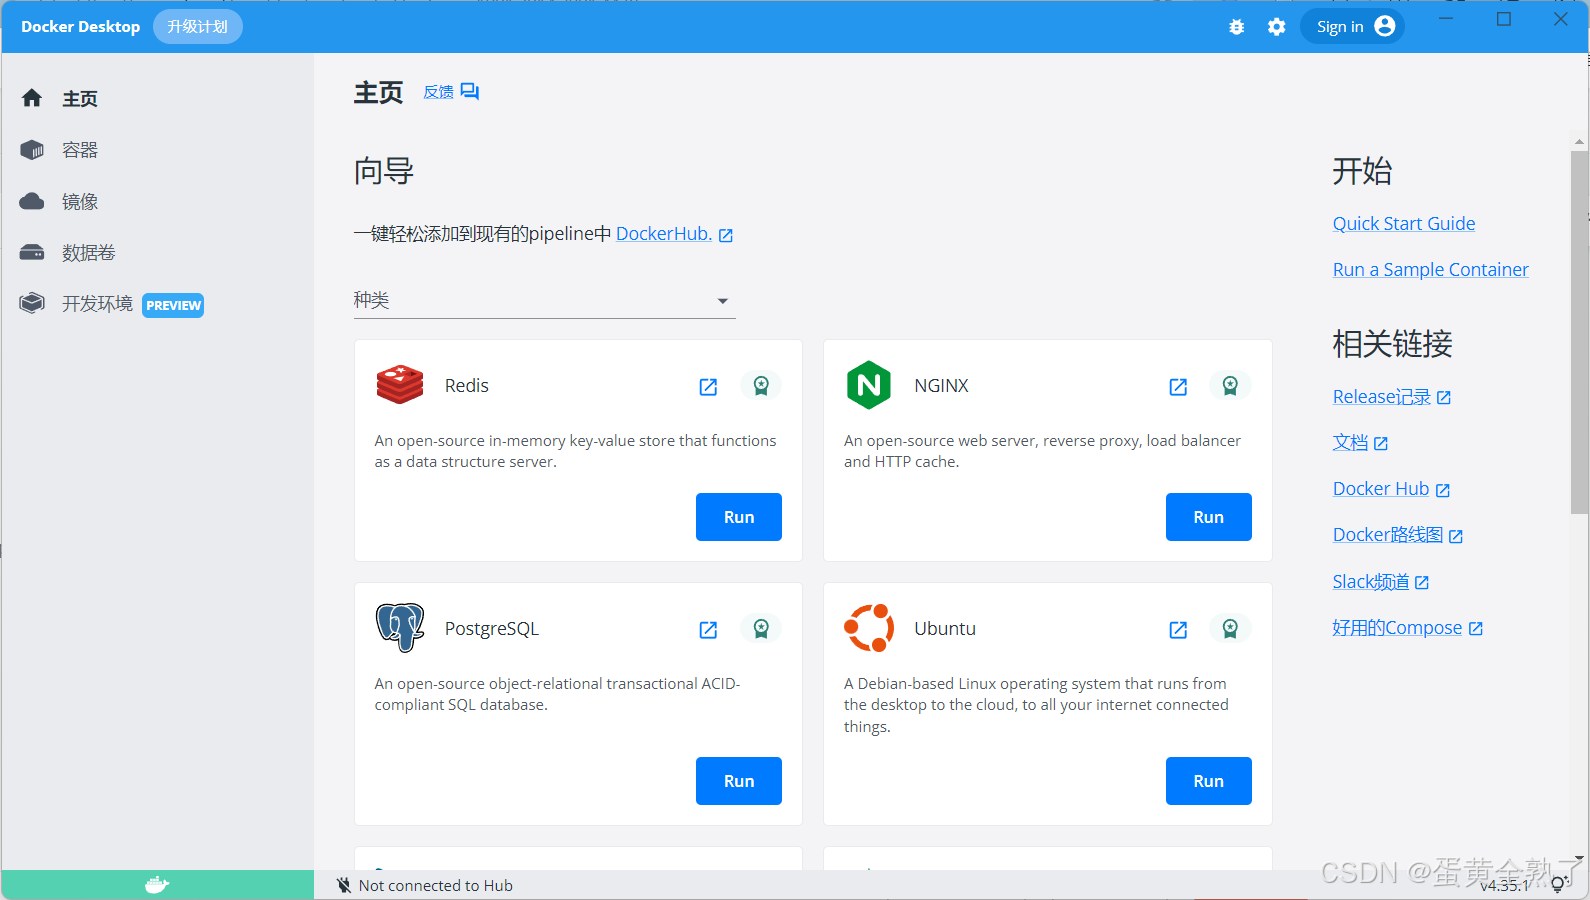Viewport: 1590px width, 900px height.
Task: Open the bug troubleshoot icon
Action: tap(1237, 27)
